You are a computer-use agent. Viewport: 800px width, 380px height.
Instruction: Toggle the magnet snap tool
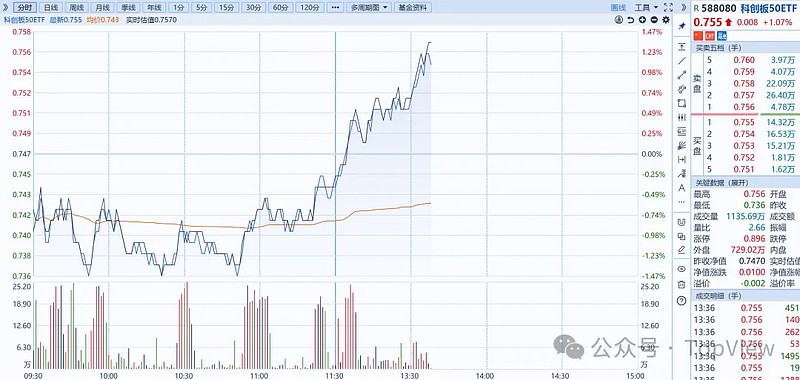tap(681, 222)
